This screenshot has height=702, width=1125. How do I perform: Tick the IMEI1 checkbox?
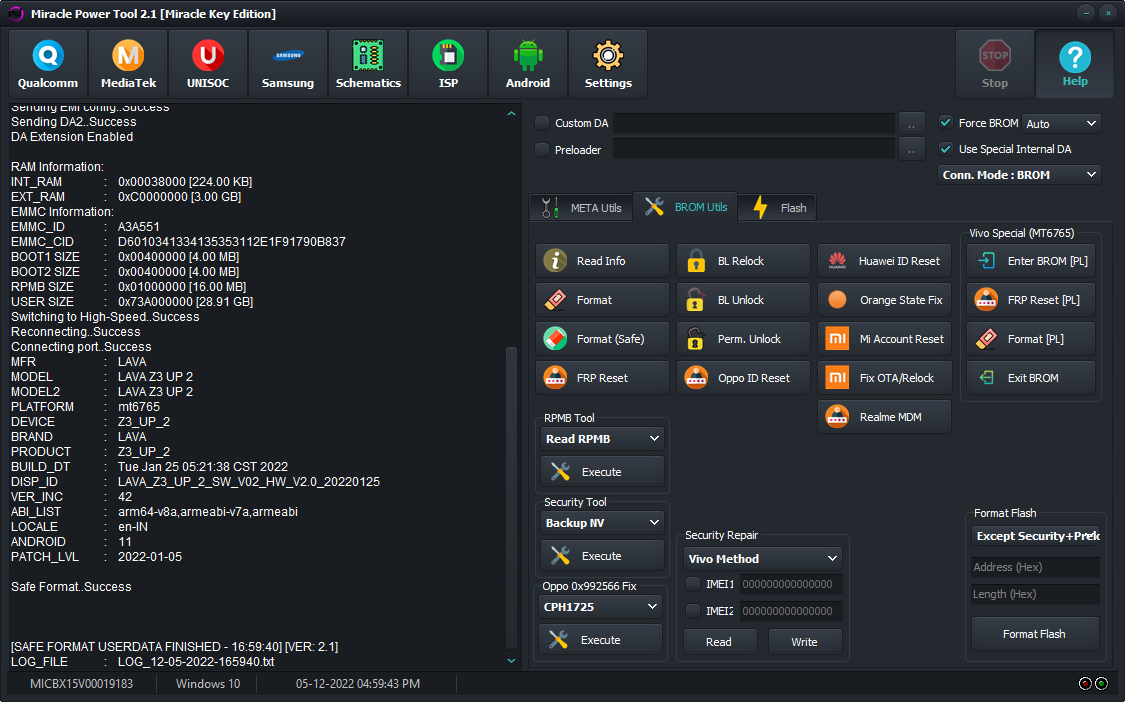coord(693,584)
